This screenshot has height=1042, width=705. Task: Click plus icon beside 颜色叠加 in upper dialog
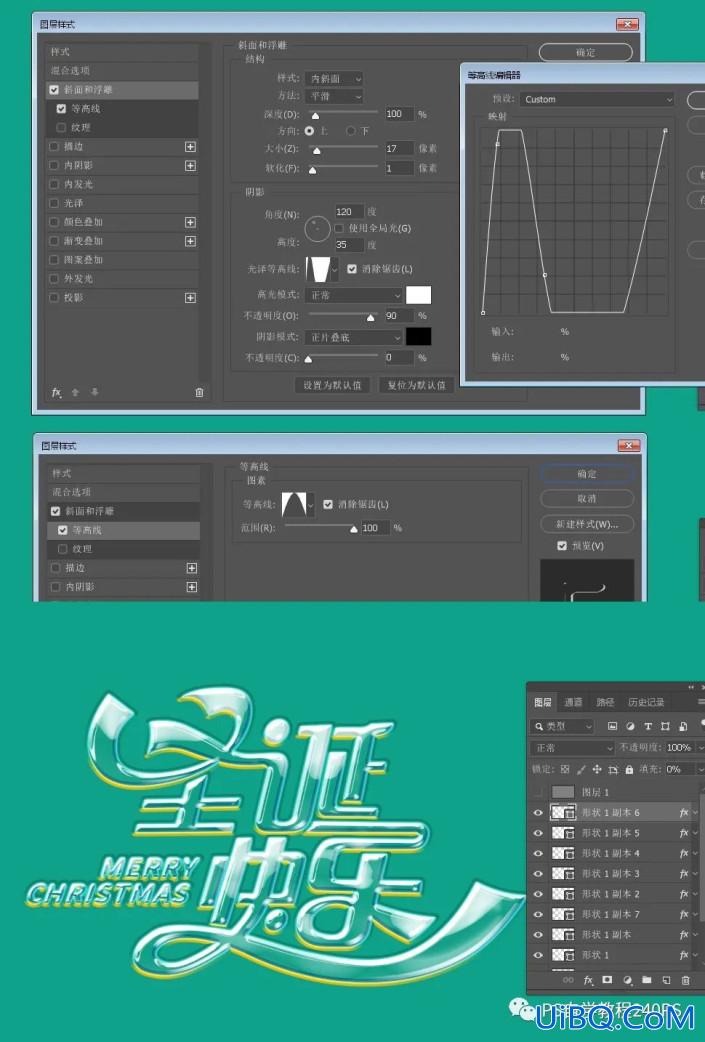point(190,222)
